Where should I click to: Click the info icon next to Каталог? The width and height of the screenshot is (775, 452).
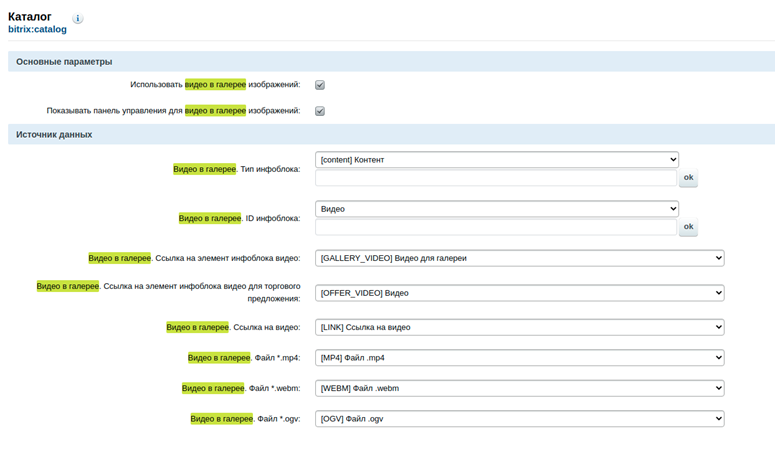[x=78, y=19]
